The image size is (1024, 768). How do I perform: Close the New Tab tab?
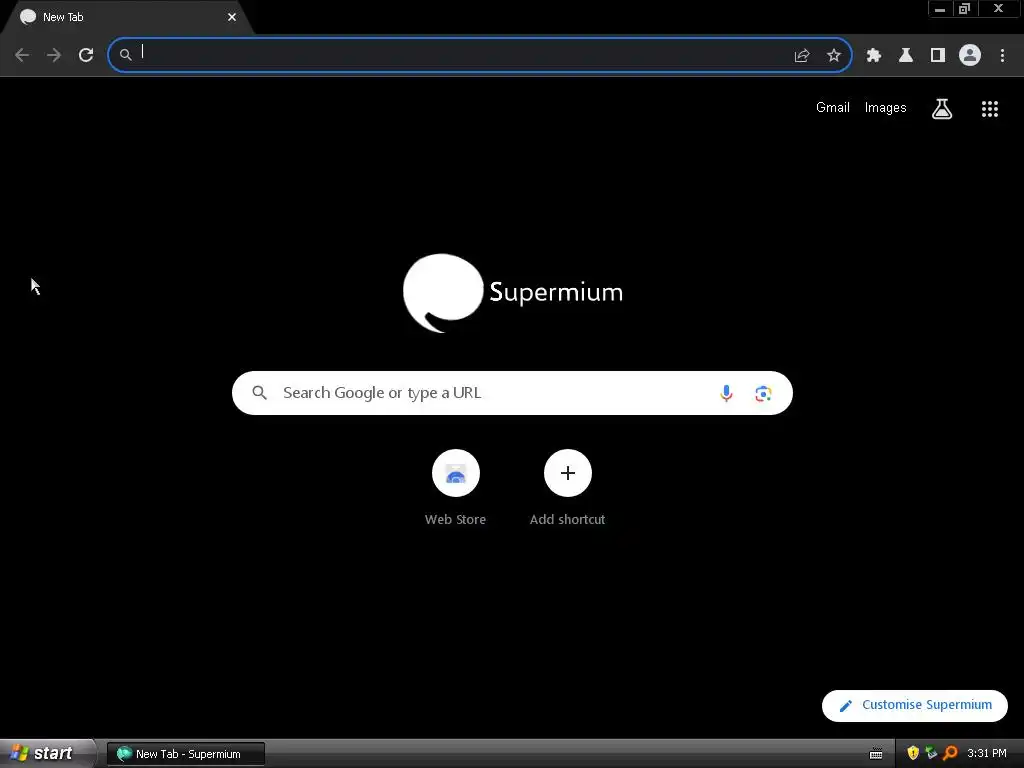pyautogui.click(x=232, y=17)
